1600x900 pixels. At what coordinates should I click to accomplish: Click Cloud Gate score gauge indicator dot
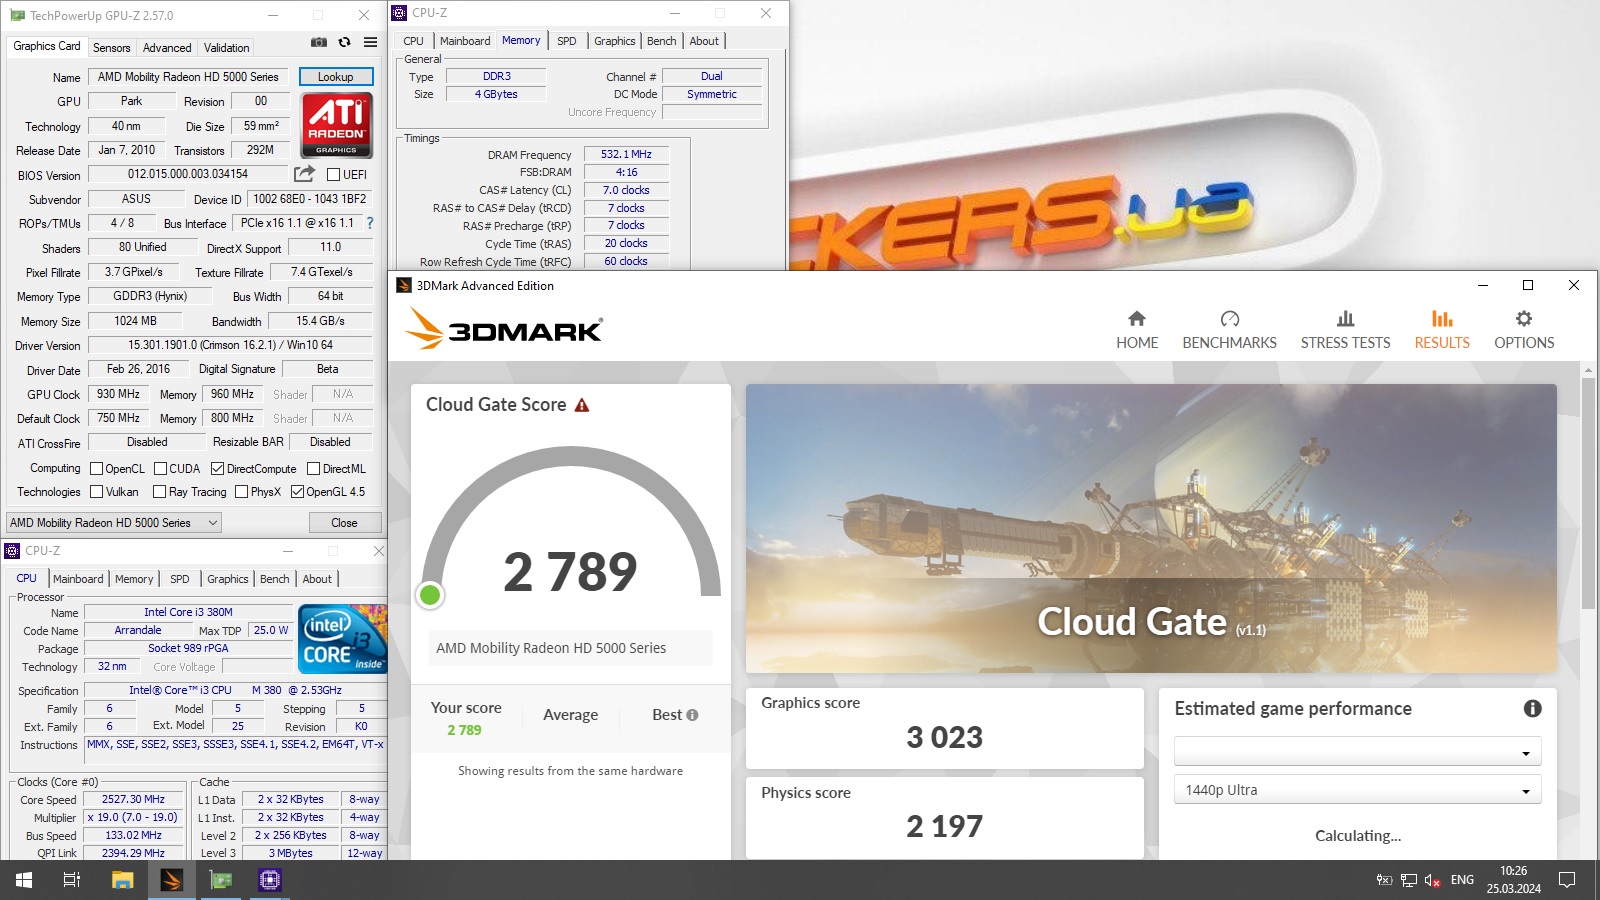[430, 595]
